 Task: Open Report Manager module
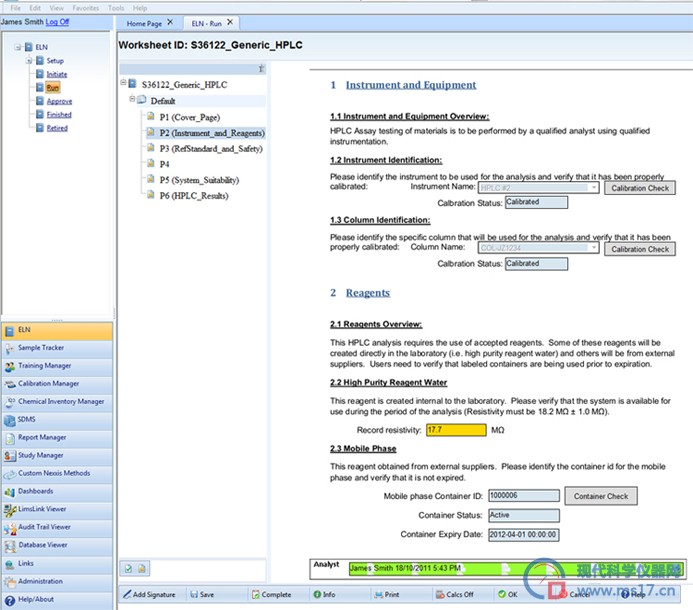click(x=57, y=438)
